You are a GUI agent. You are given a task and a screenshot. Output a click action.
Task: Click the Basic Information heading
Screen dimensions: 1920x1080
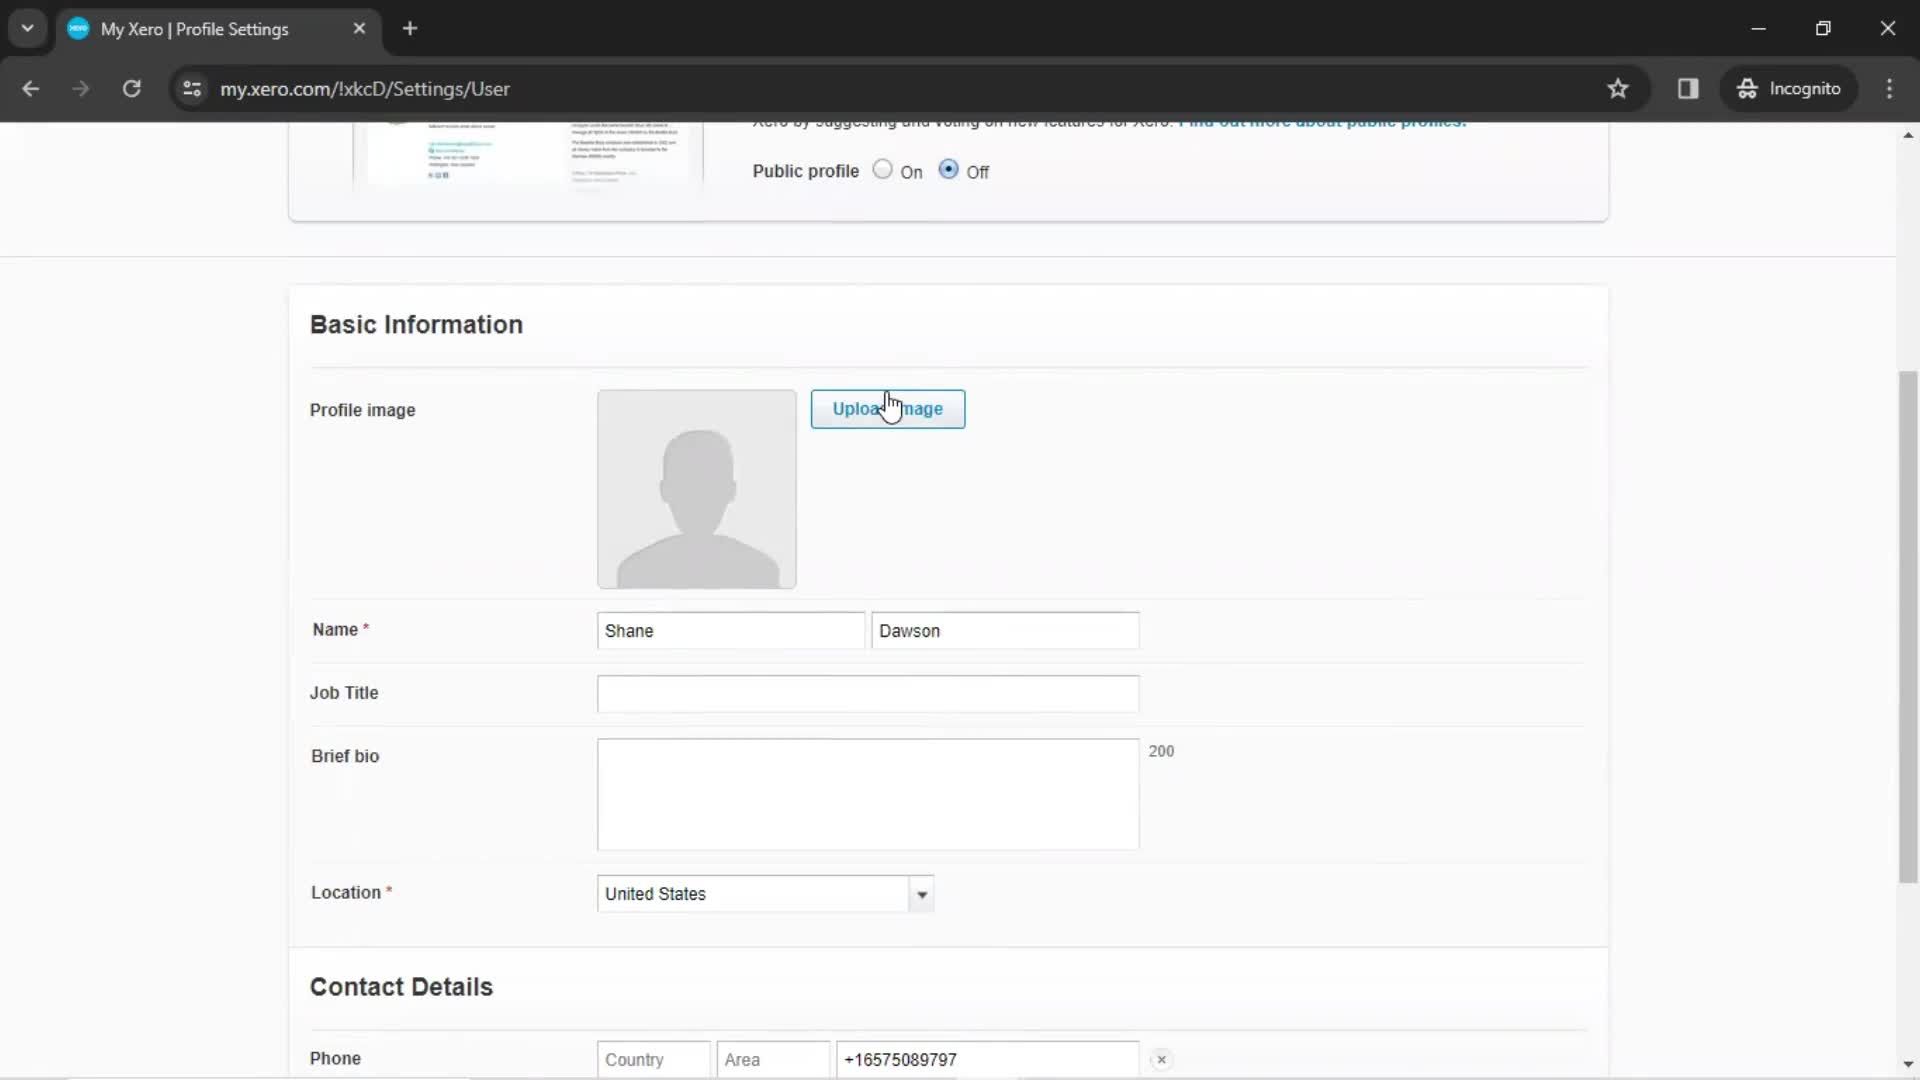(416, 325)
